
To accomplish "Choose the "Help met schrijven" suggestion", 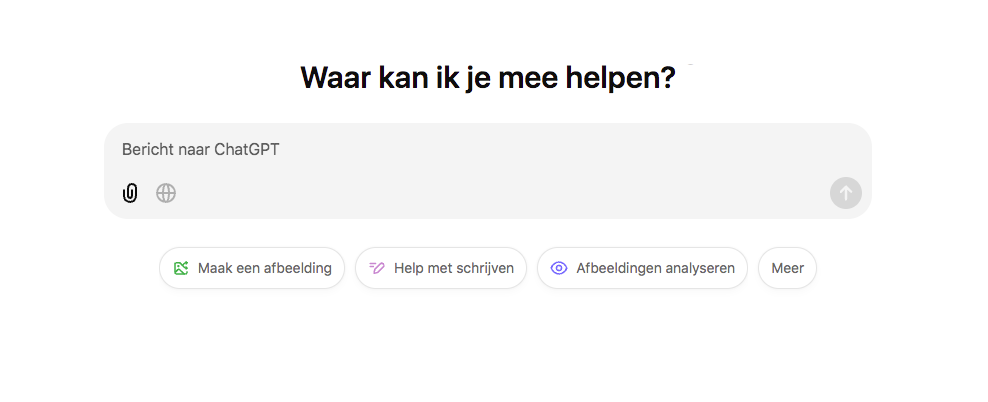I will pyautogui.click(x=441, y=268).
